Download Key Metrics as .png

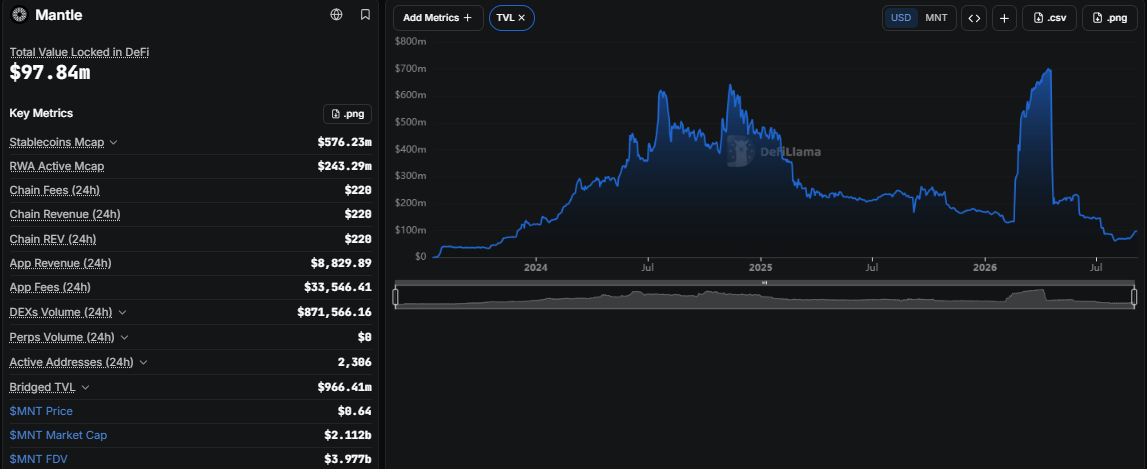pos(347,114)
